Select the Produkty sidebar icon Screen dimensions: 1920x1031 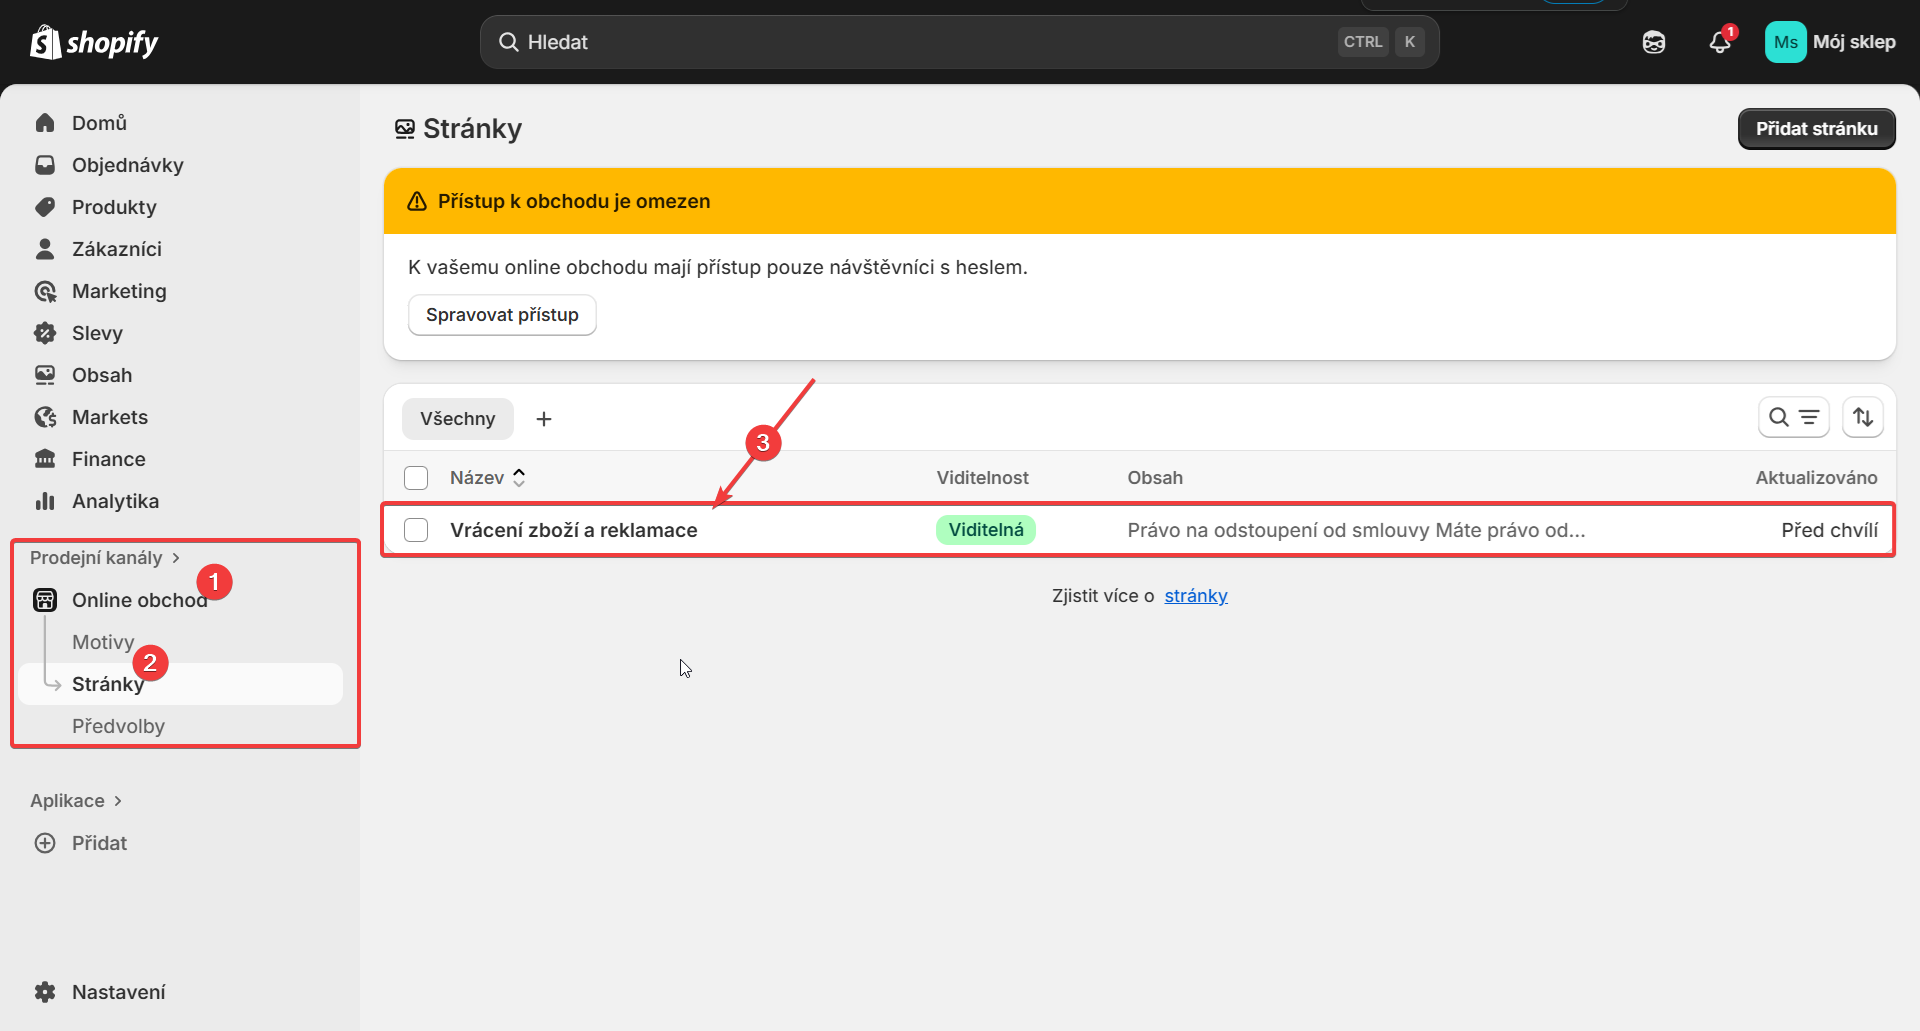point(45,207)
